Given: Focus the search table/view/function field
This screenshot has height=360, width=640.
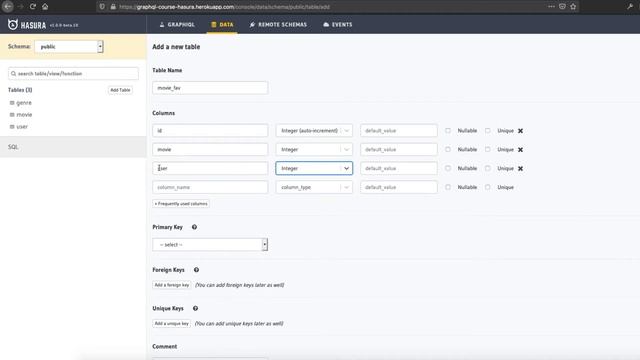Looking at the screenshot, I should click(x=73, y=73).
